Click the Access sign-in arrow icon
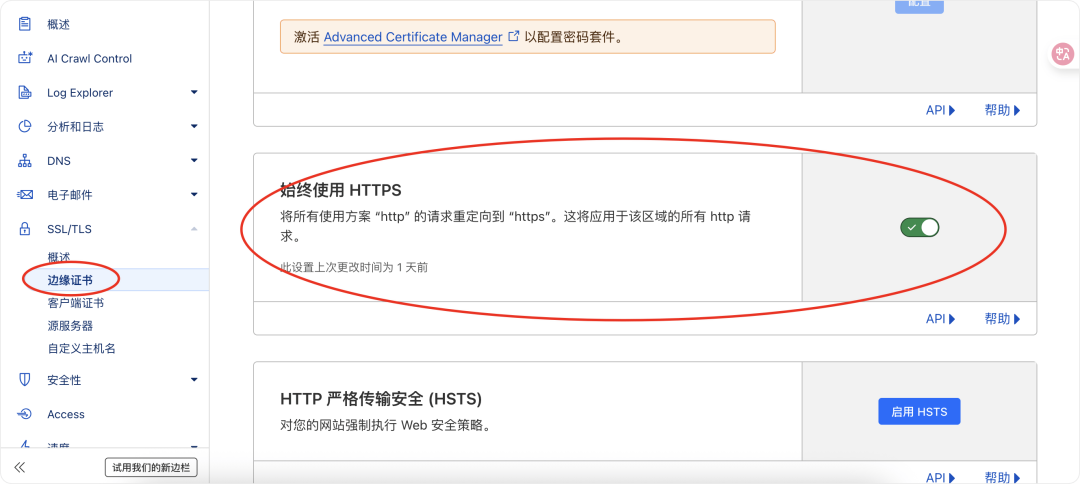Viewport: 1080px width, 484px height. 25,414
